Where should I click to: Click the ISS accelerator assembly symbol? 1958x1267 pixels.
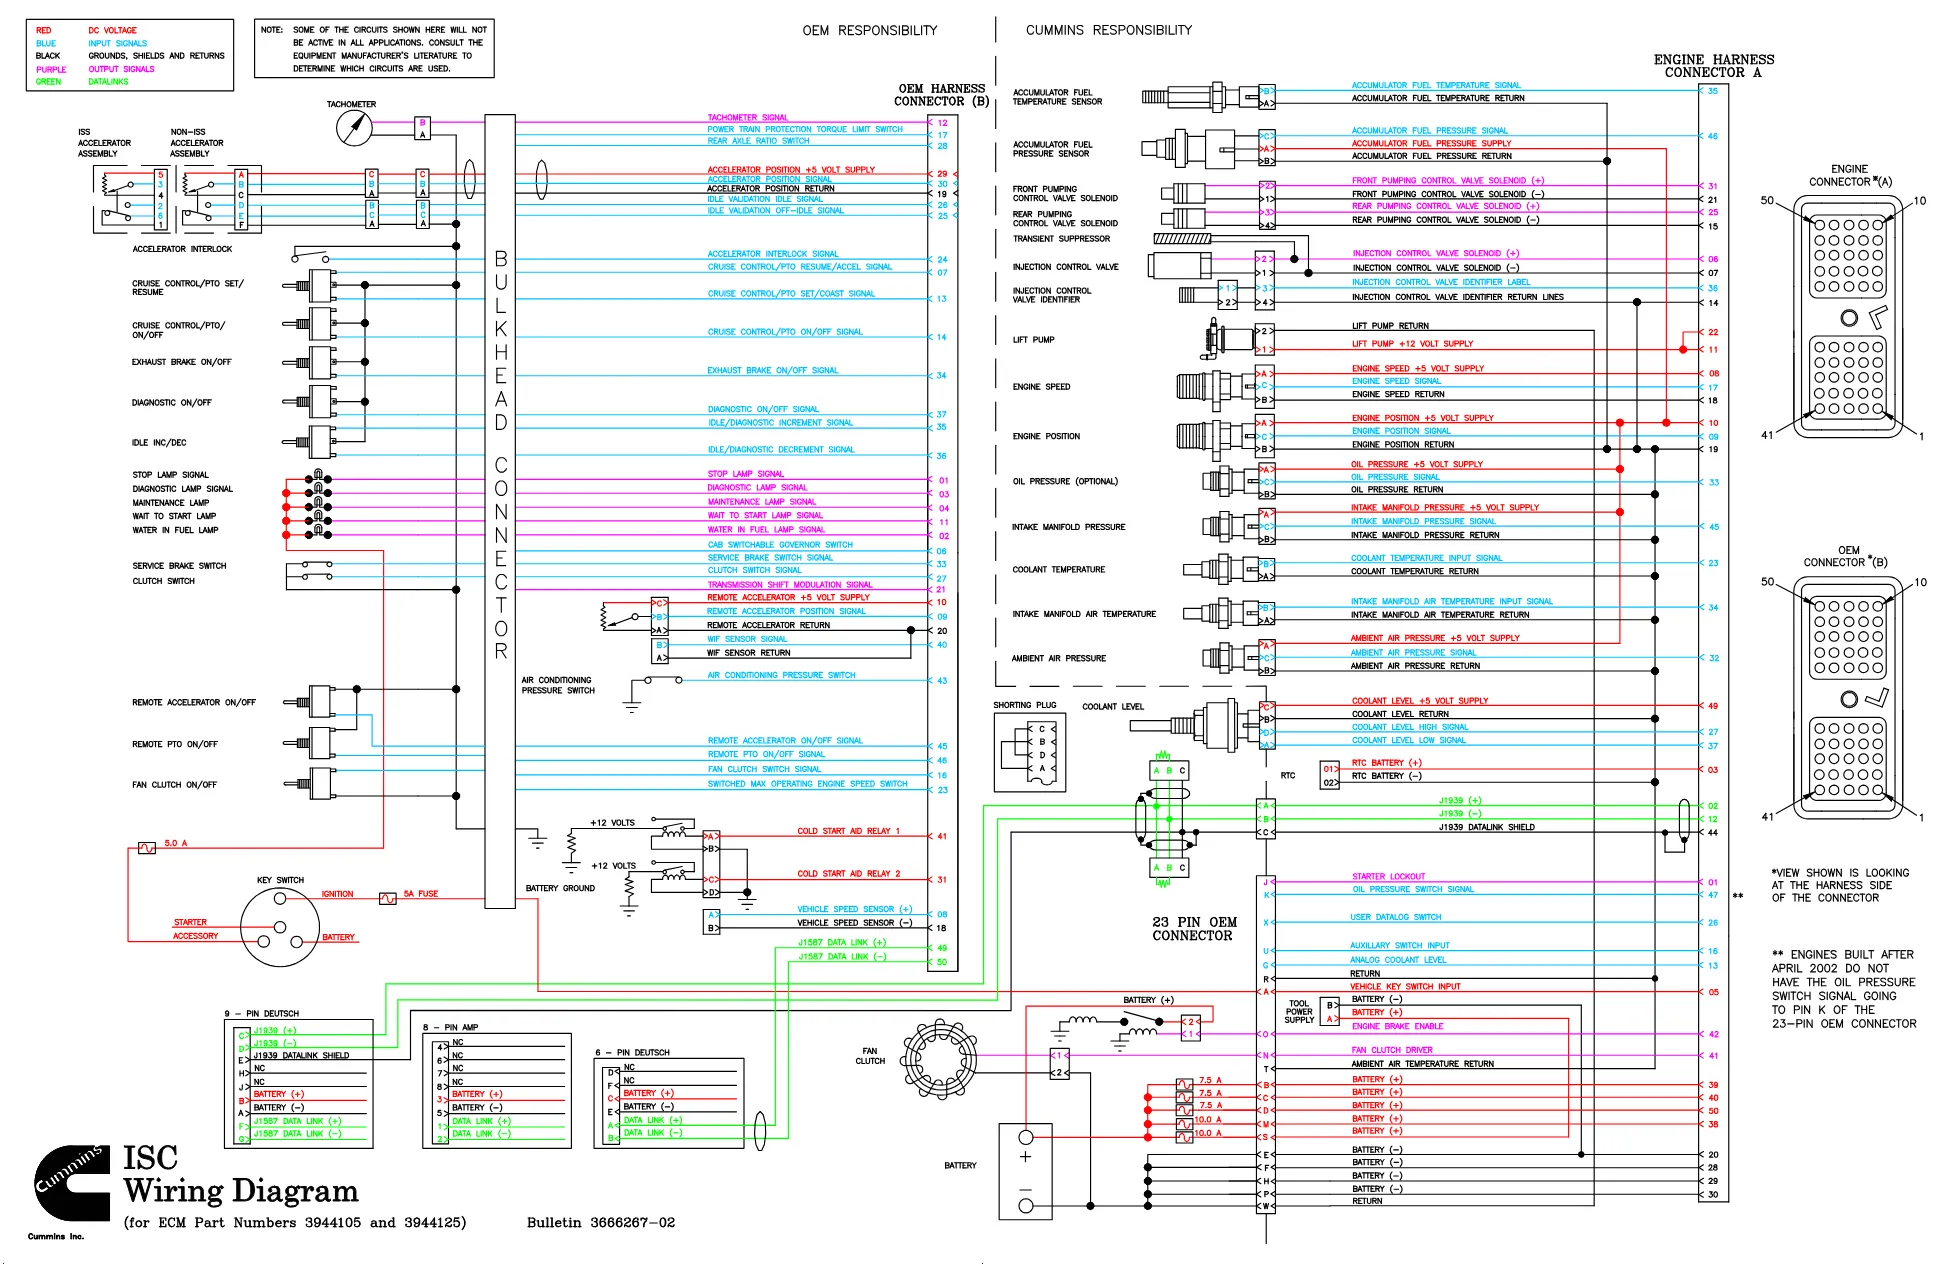coord(131,199)
